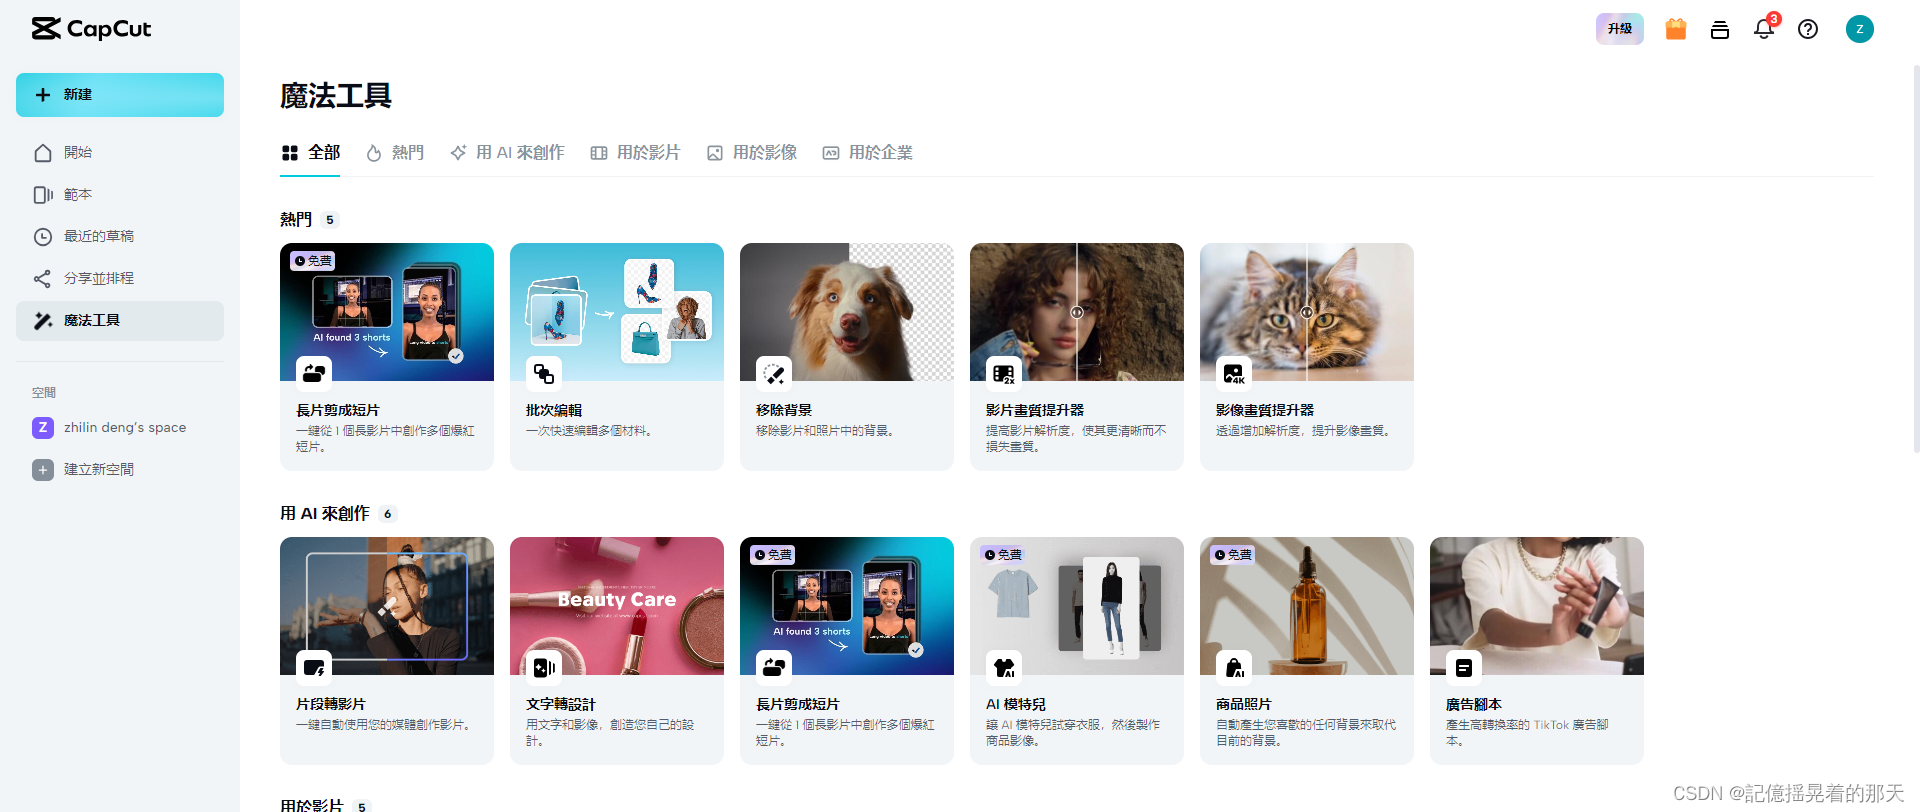Switch to the 熱門 tab
The image size is (1920, 812).
(x=395, y=153)
